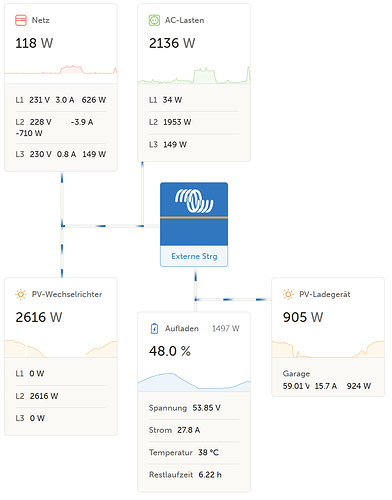Screen dimensions: 392x500
Task: Select the 905 W PV charger value
Action: point(303,317)
